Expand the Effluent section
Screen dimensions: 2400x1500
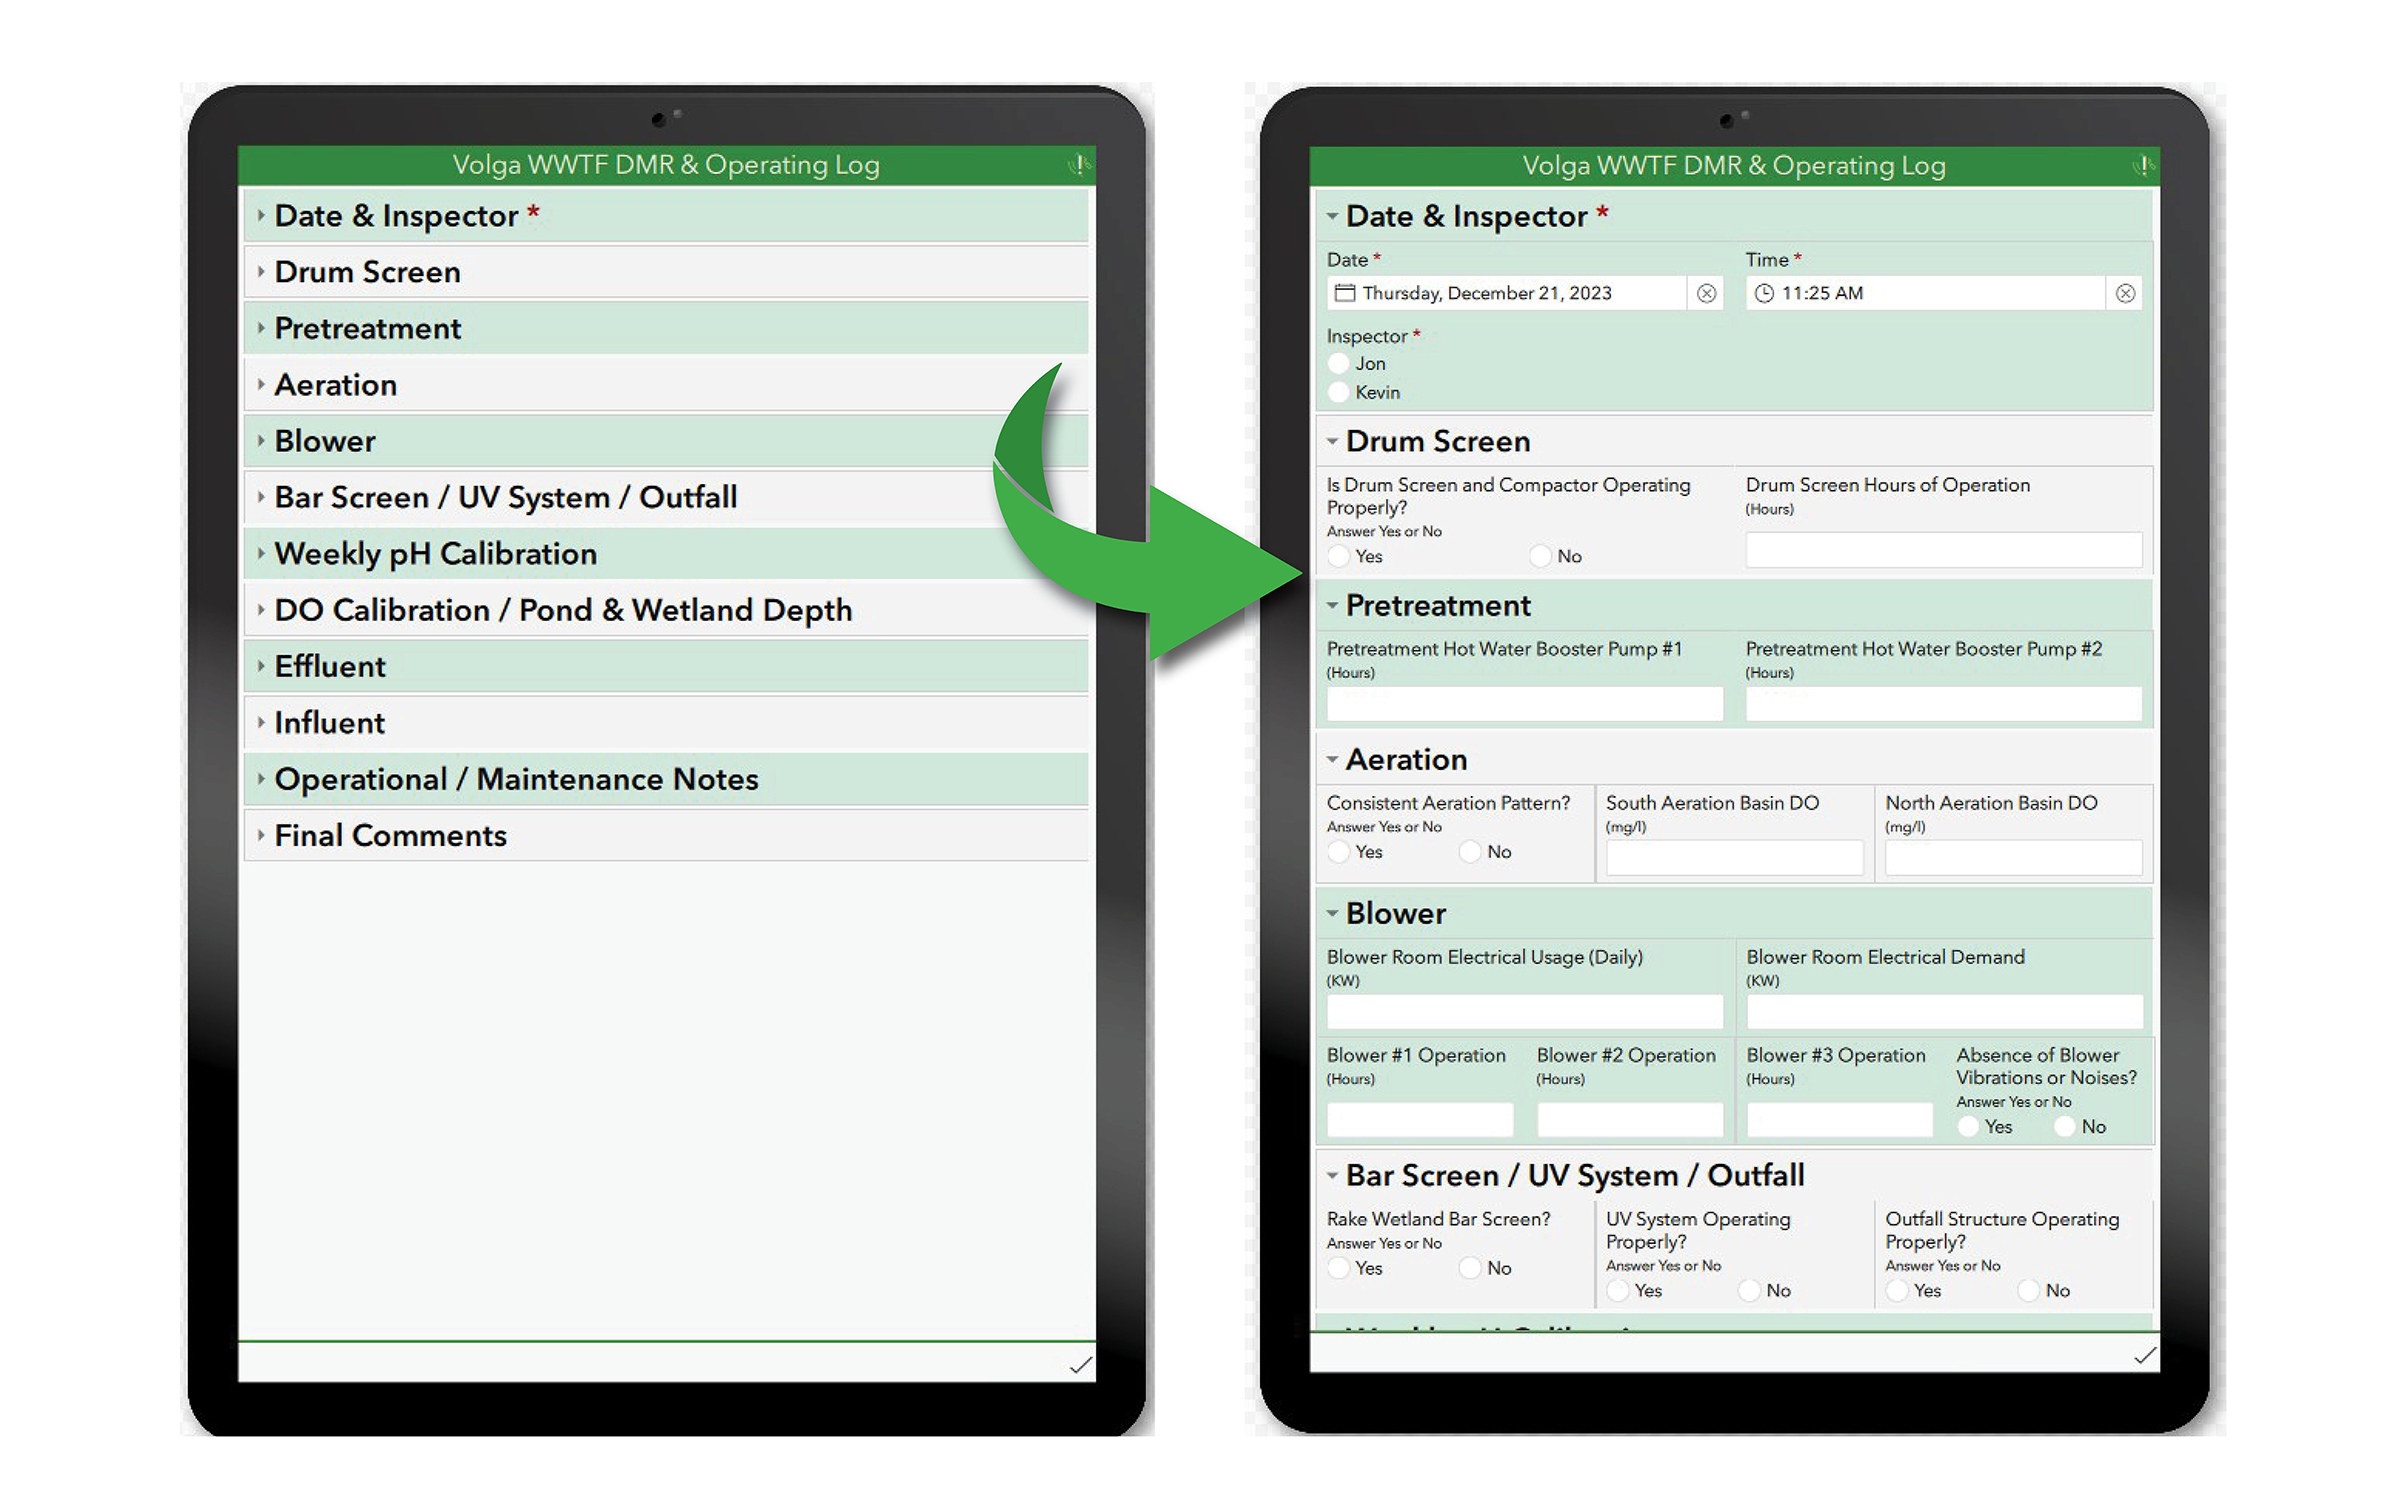[x=330, y=667]
